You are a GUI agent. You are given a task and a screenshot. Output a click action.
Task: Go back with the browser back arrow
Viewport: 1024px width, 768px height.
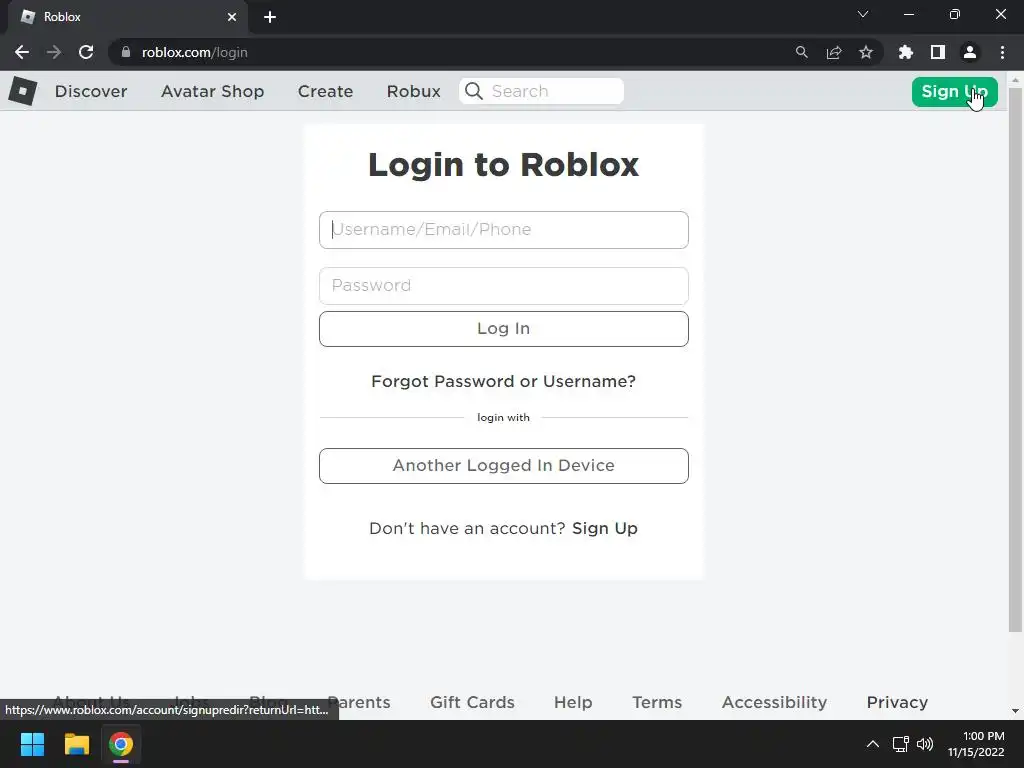(x=22, y=52)
